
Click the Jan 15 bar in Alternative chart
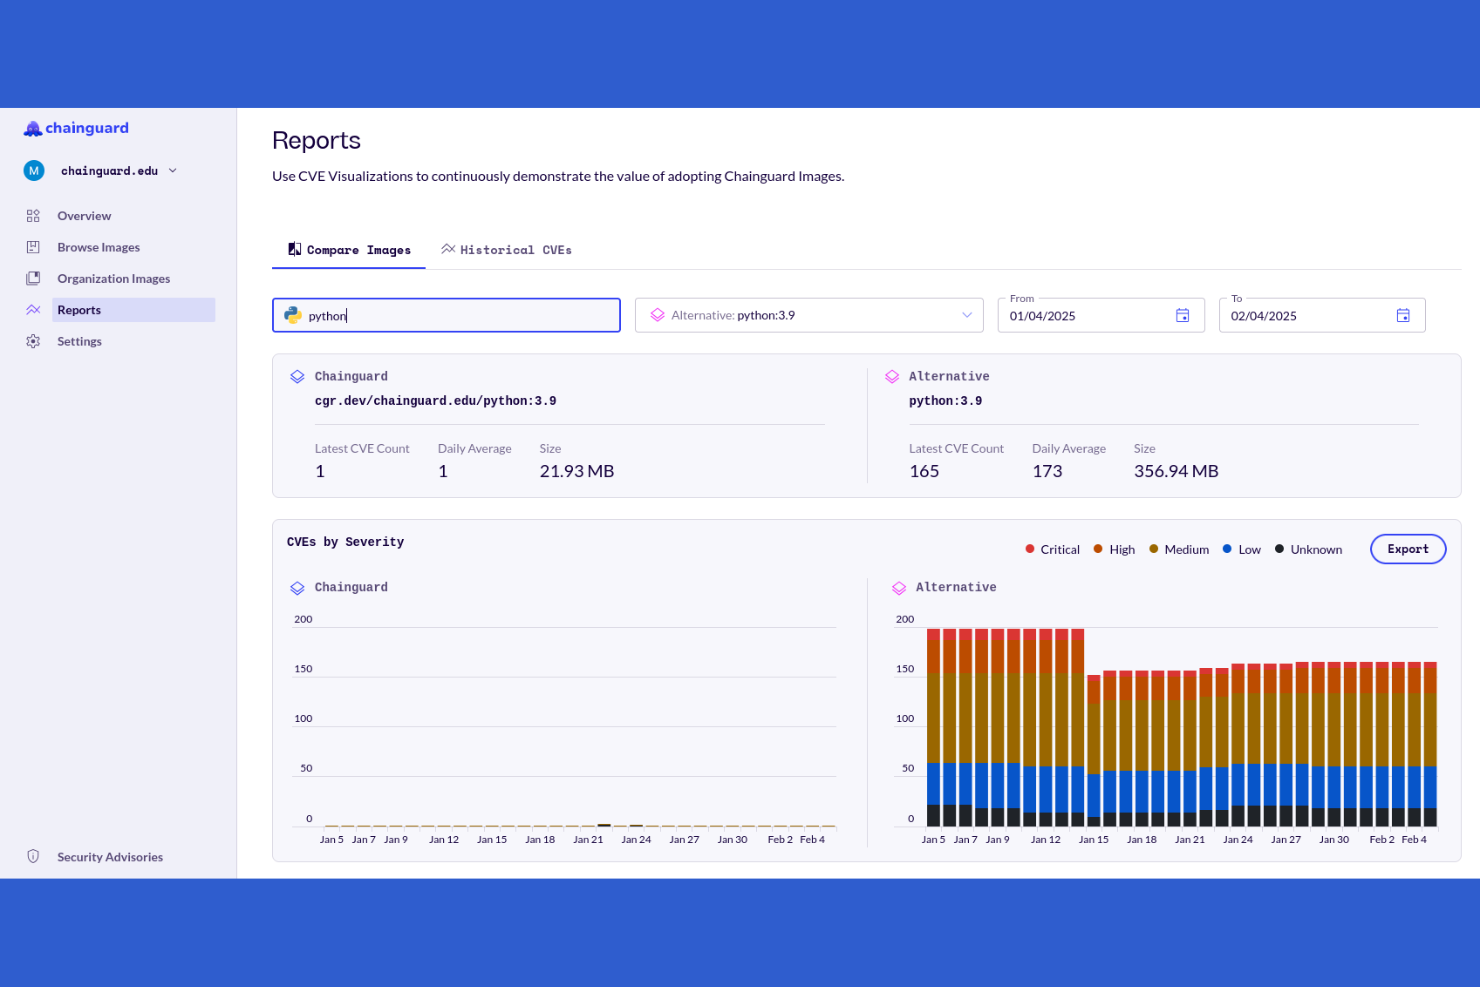click(1094, 751)
